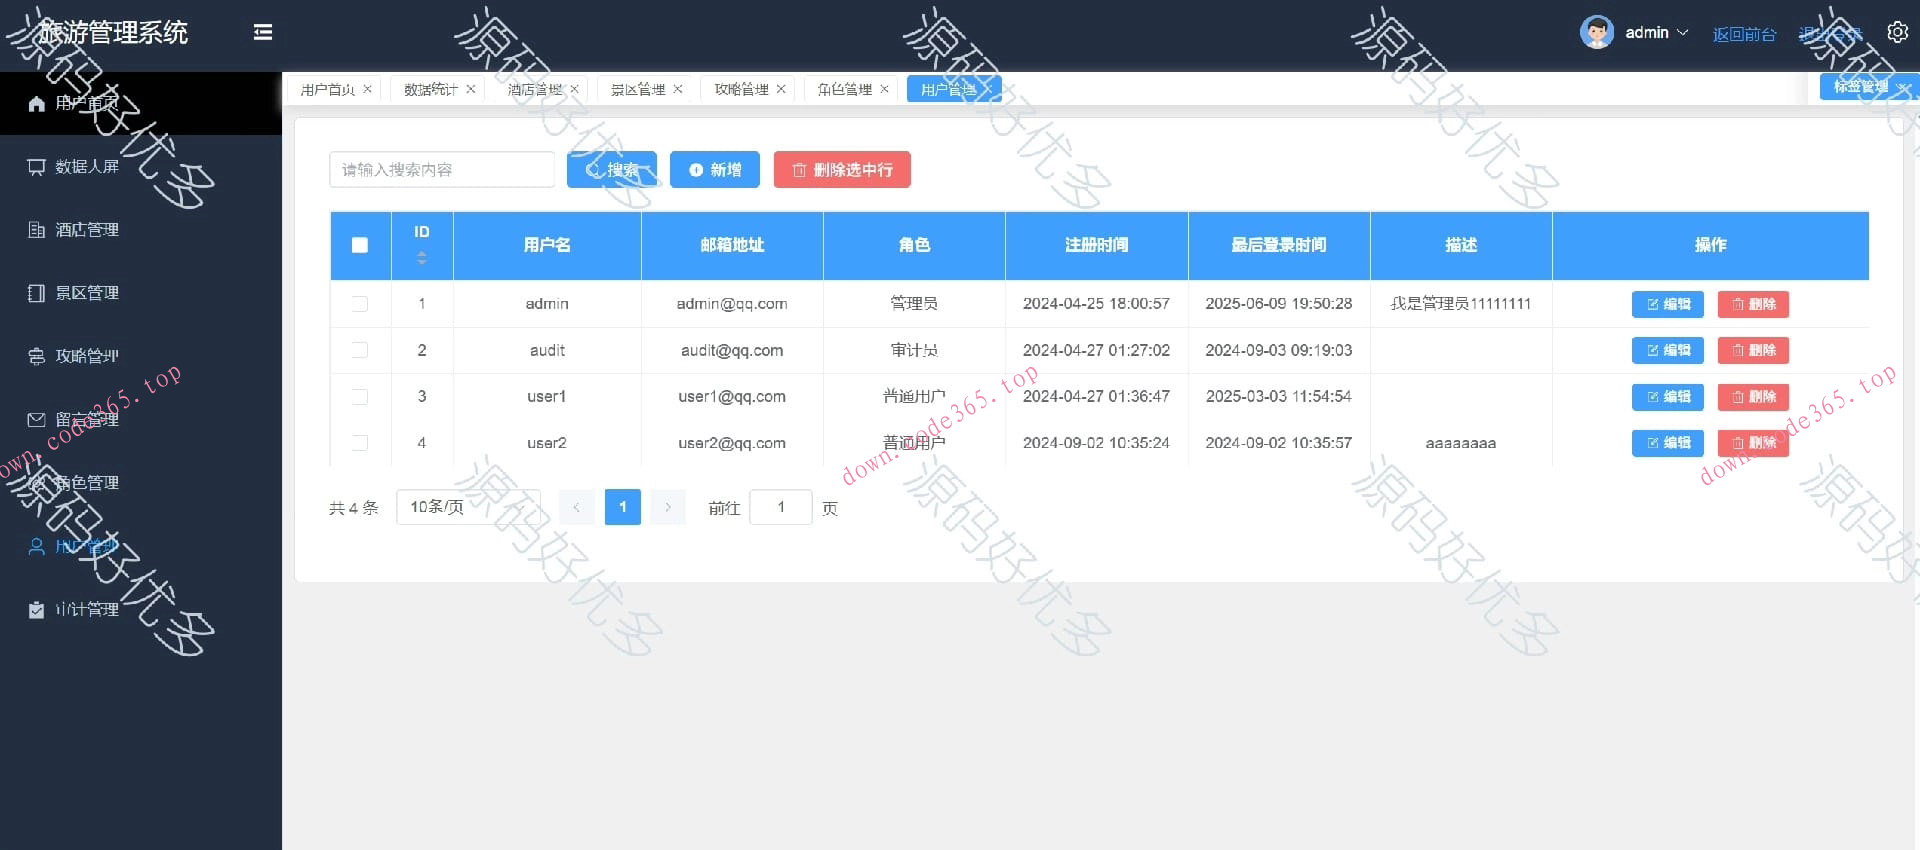Switch to the 景区管理 tab
The height and width of the screenshot is (850, 1920).
pos(638,89)
